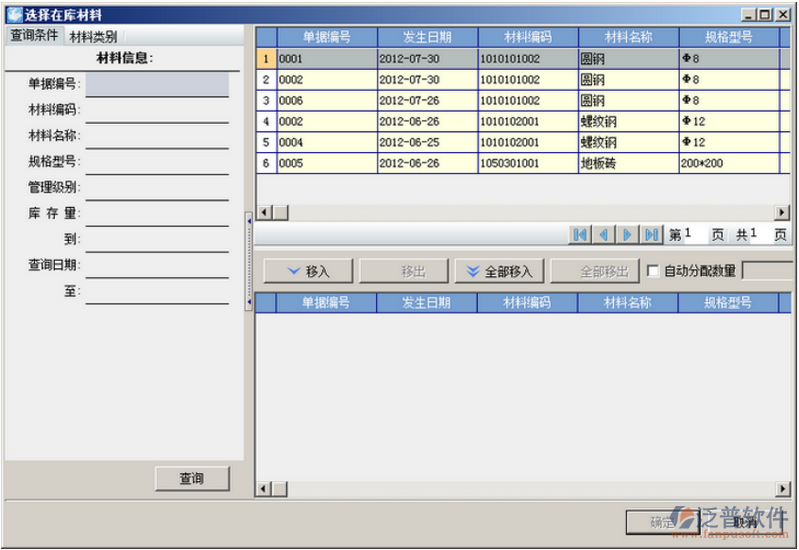The image size is (799, 550).
Task: Go to first page navigation icon
Action: coord(580,235)
